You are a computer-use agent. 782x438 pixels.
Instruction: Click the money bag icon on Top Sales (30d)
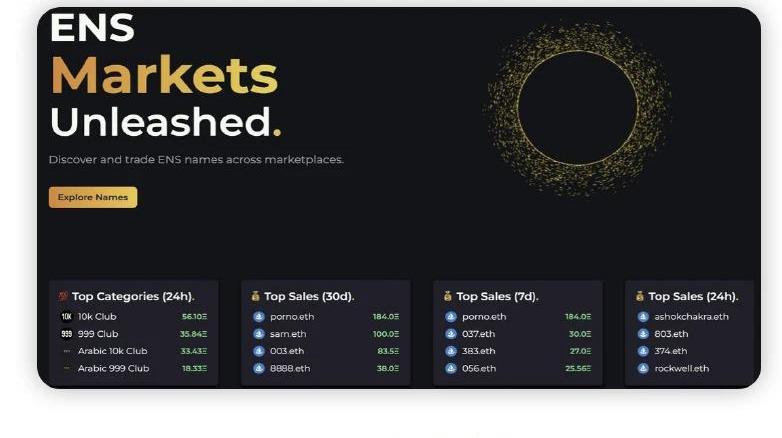[x=255, y=296]
